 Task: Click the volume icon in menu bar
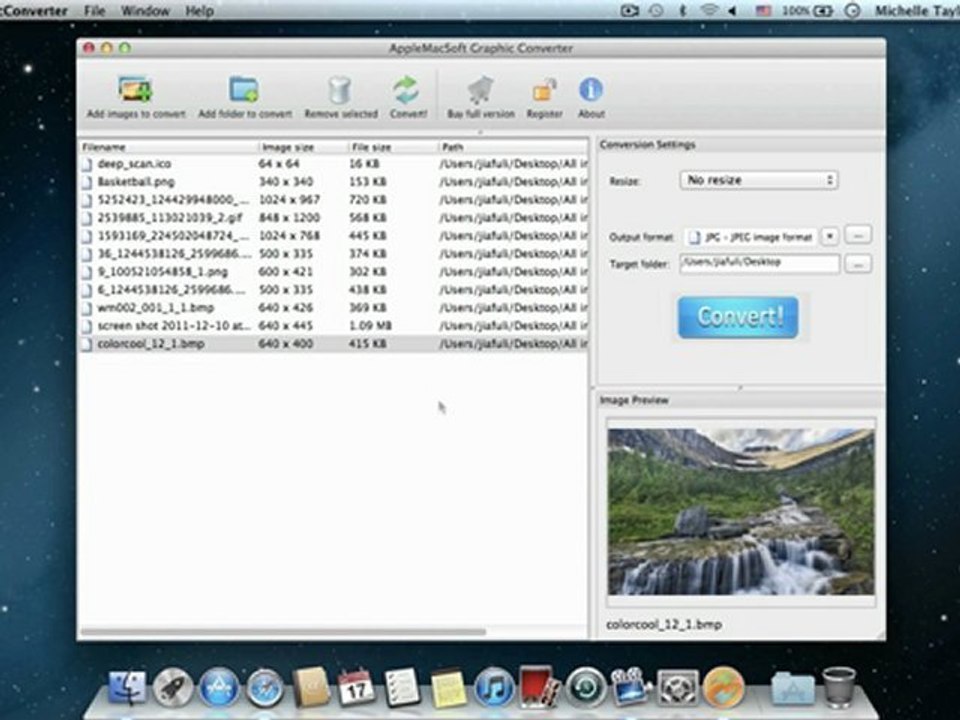(x=732, y=10)
